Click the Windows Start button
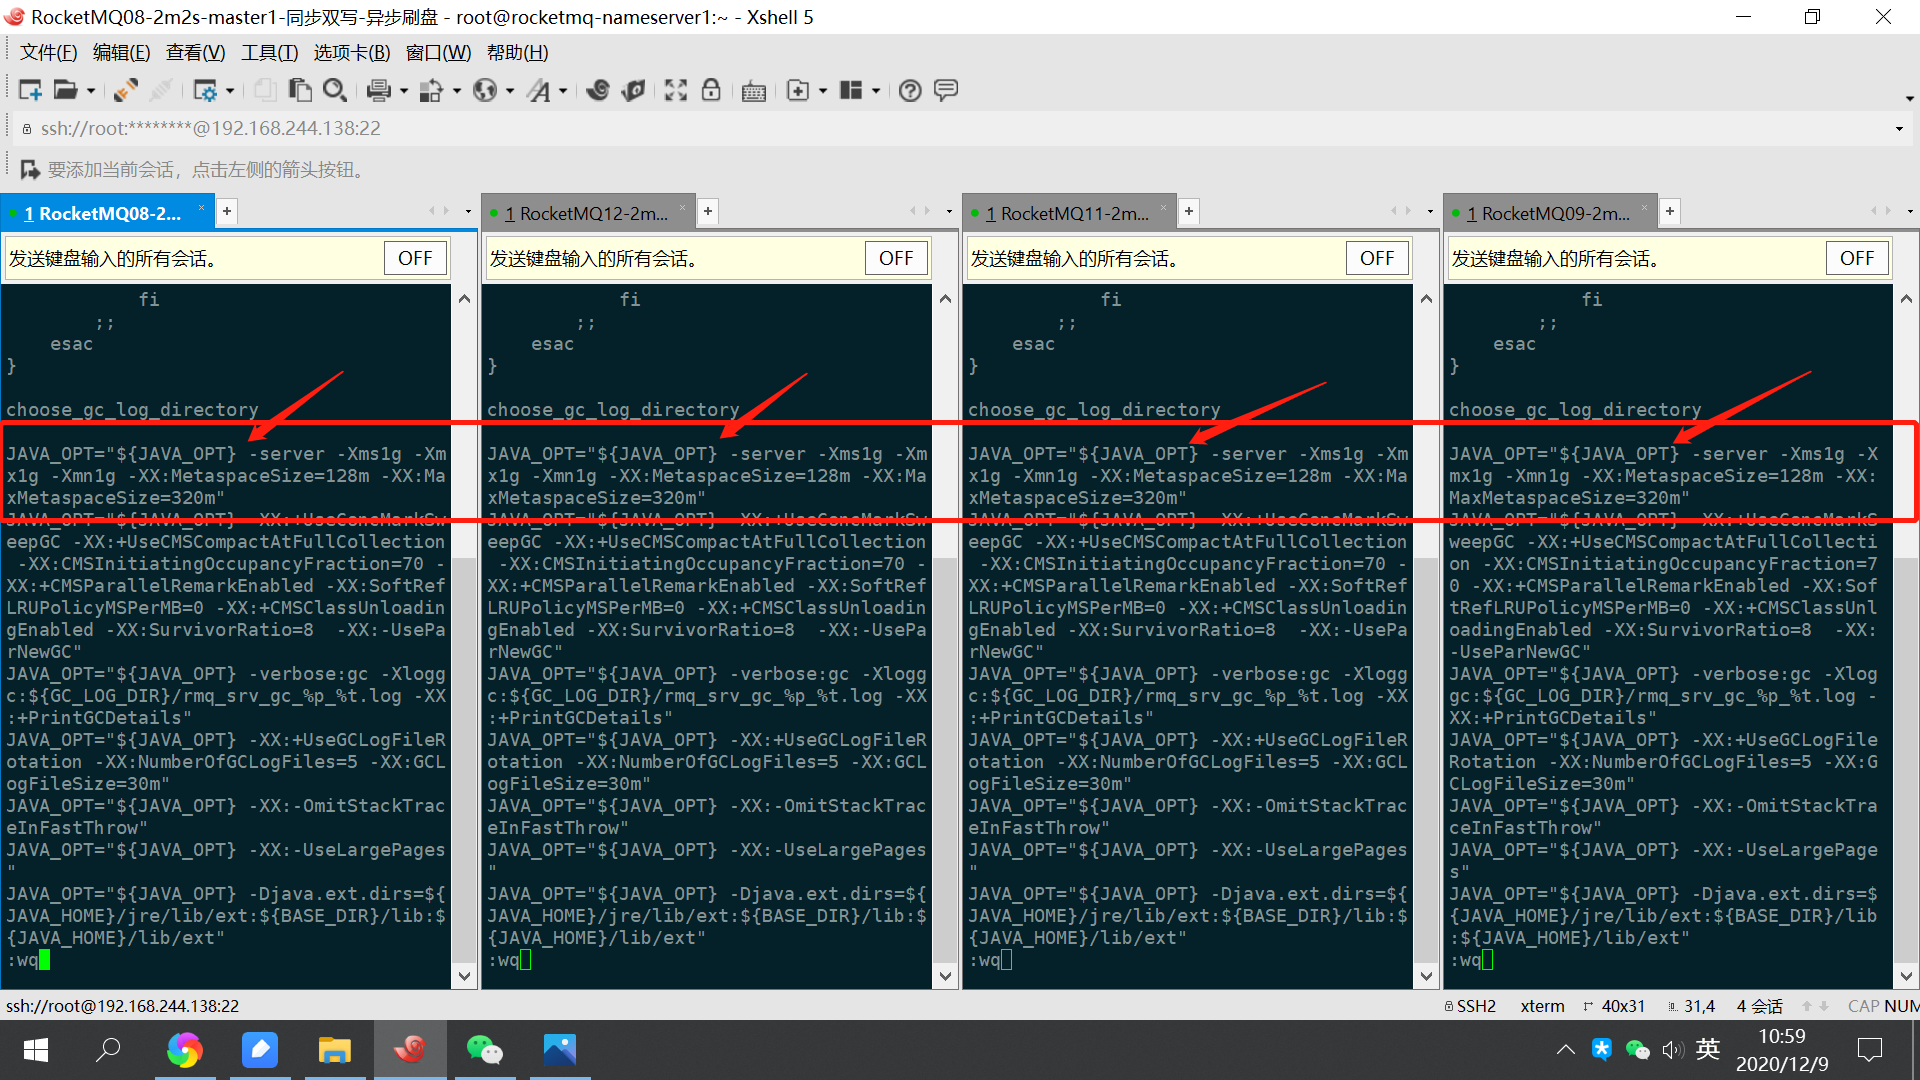The image size is (1920, 1080). point(36,1049)
